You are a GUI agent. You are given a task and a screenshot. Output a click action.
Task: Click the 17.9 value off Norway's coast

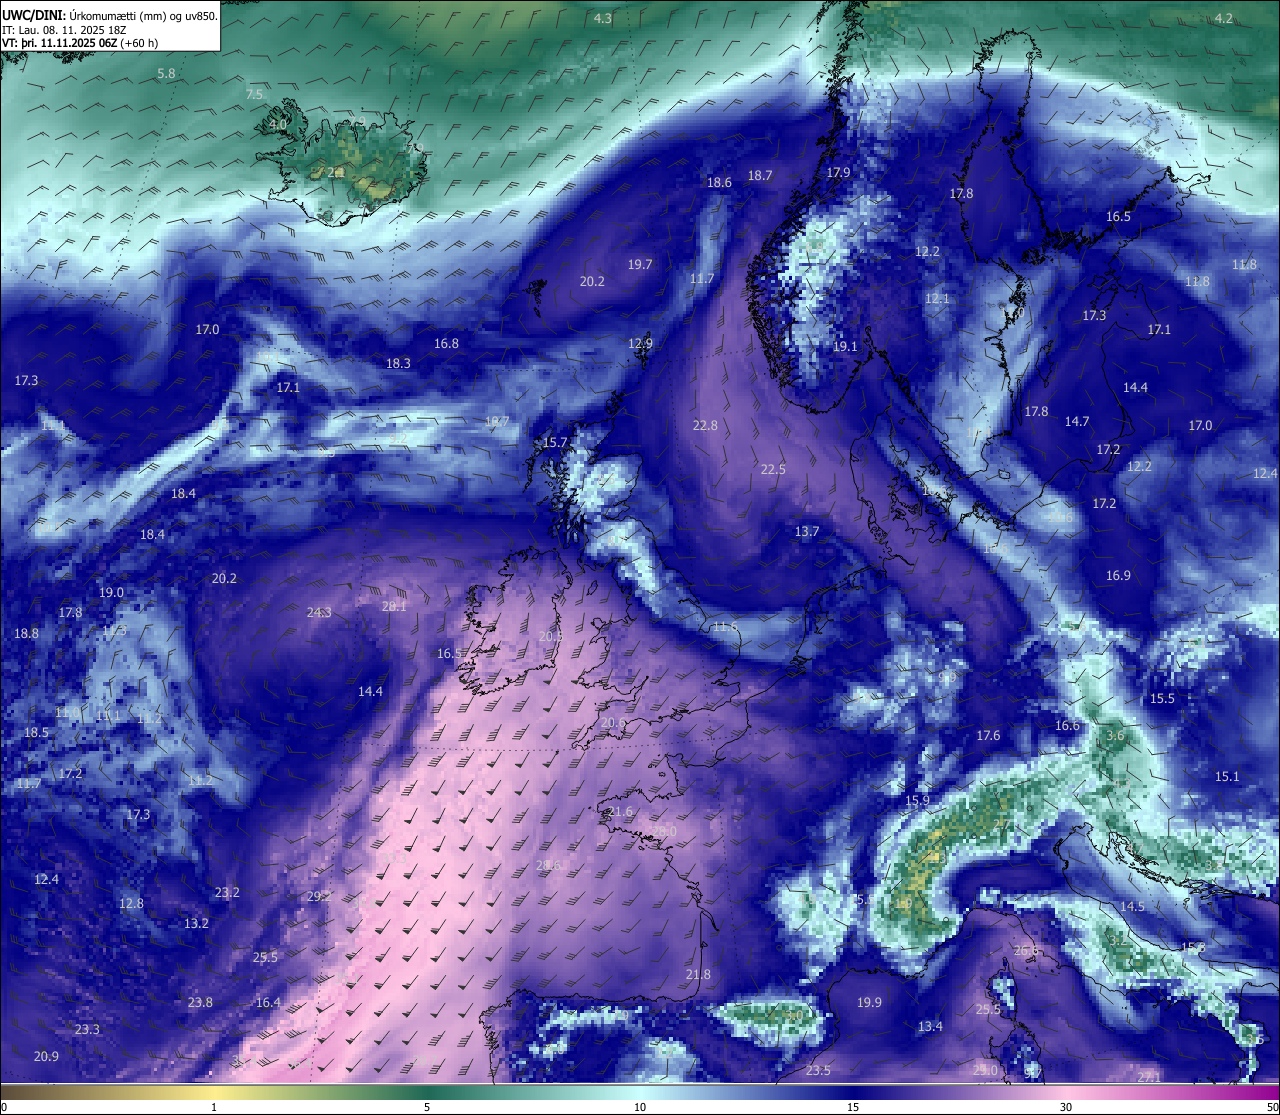pos(838,173)
